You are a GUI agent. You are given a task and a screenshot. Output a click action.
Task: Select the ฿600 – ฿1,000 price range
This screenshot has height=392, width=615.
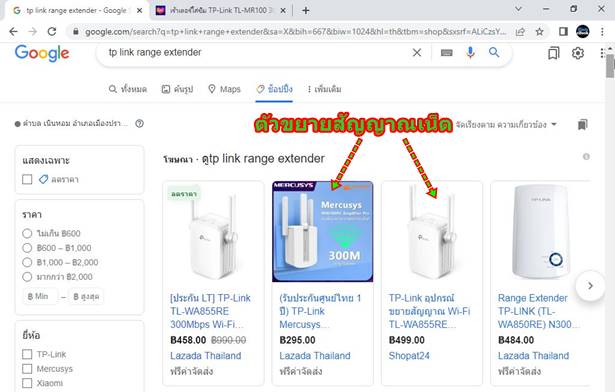pyautogui.click(x=27, y=248)
